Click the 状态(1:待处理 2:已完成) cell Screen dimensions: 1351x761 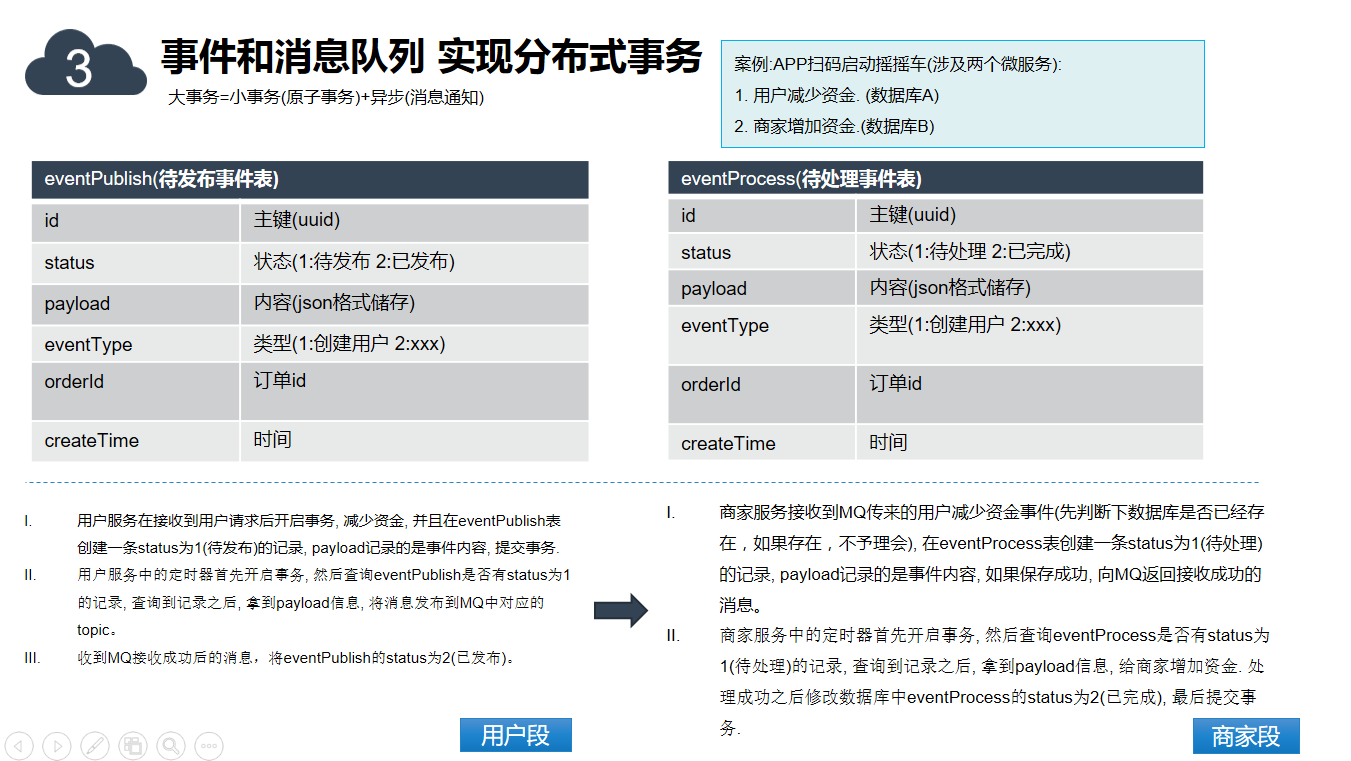[1030, 252]
